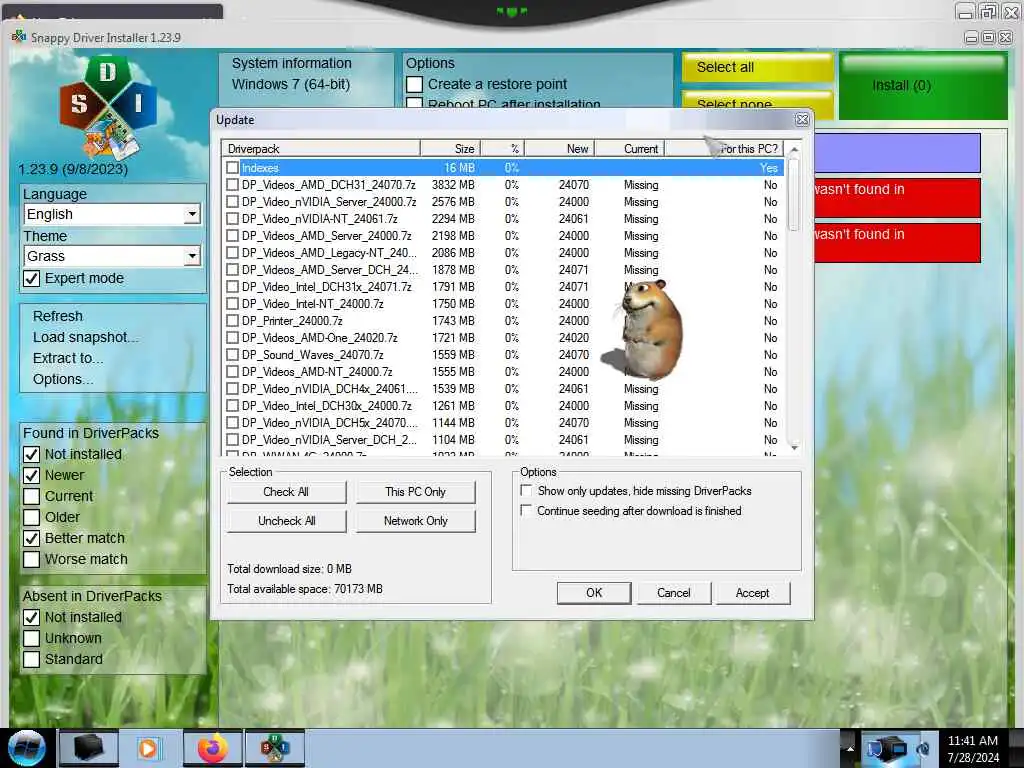Click the list scroll down arrow
The height and width of the screenshot is (768, 1024).
(793, 448)
